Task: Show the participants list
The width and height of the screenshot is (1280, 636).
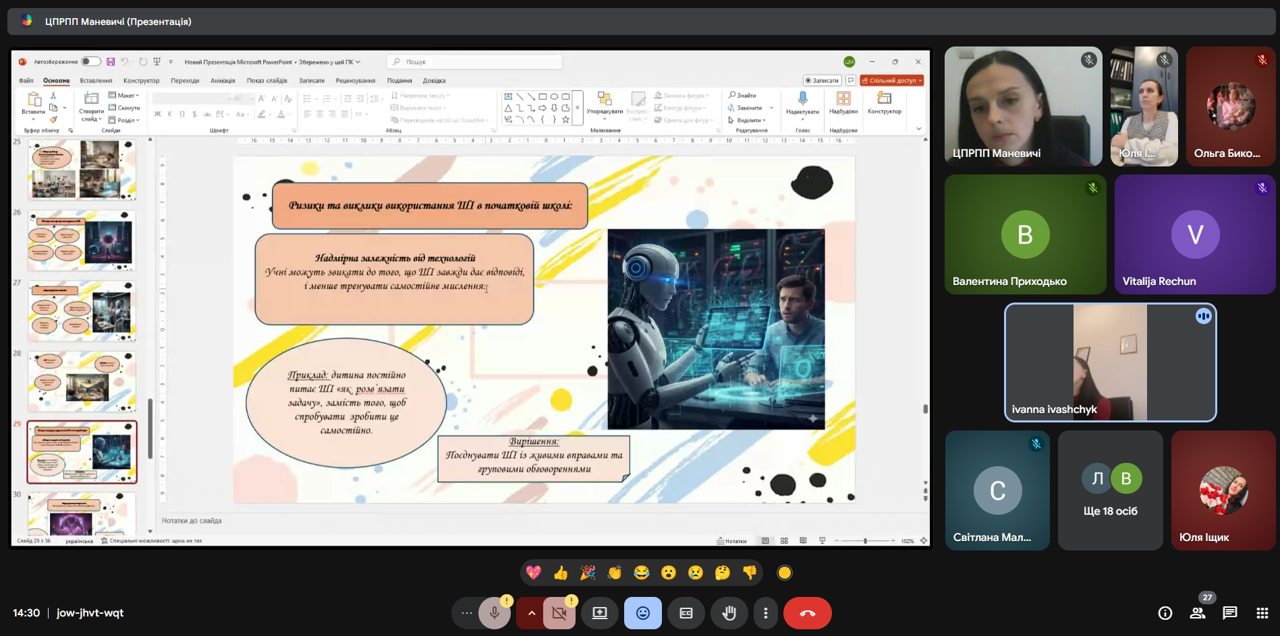Action: (1198, 613)
